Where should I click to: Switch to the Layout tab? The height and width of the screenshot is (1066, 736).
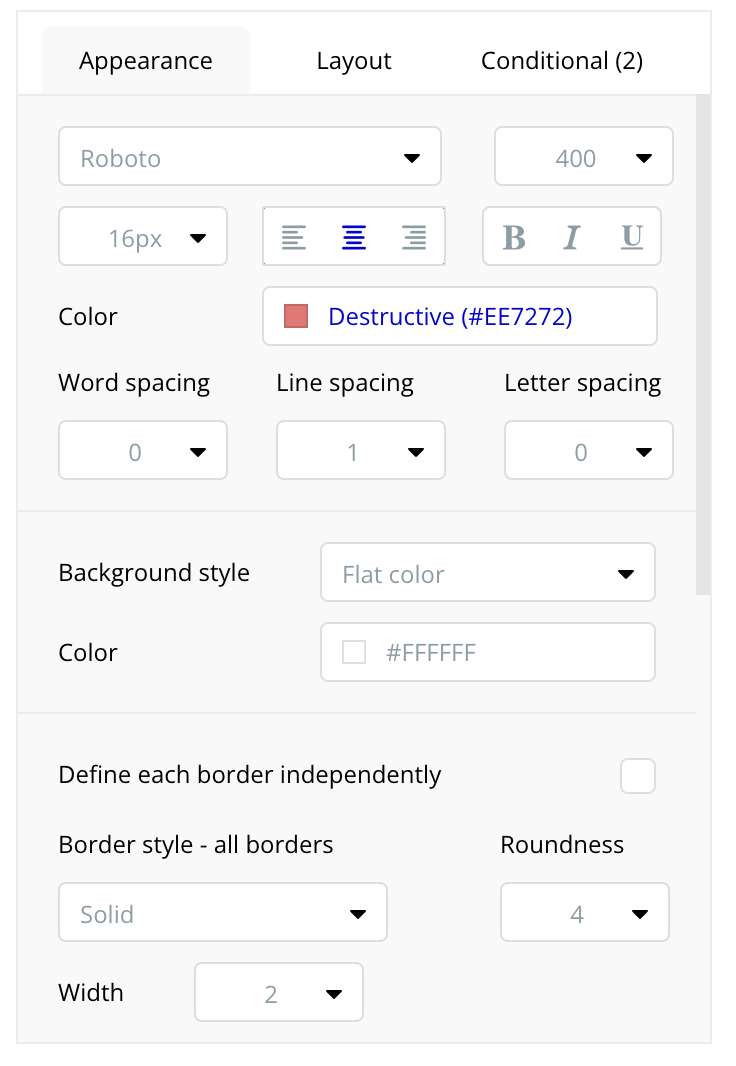tap(354, 61)
